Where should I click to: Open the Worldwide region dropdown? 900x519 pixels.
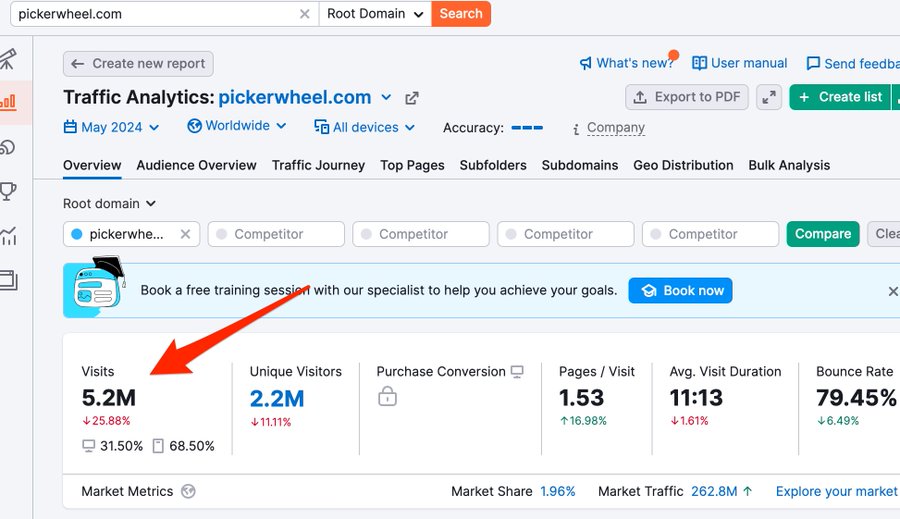click(237, 126)
